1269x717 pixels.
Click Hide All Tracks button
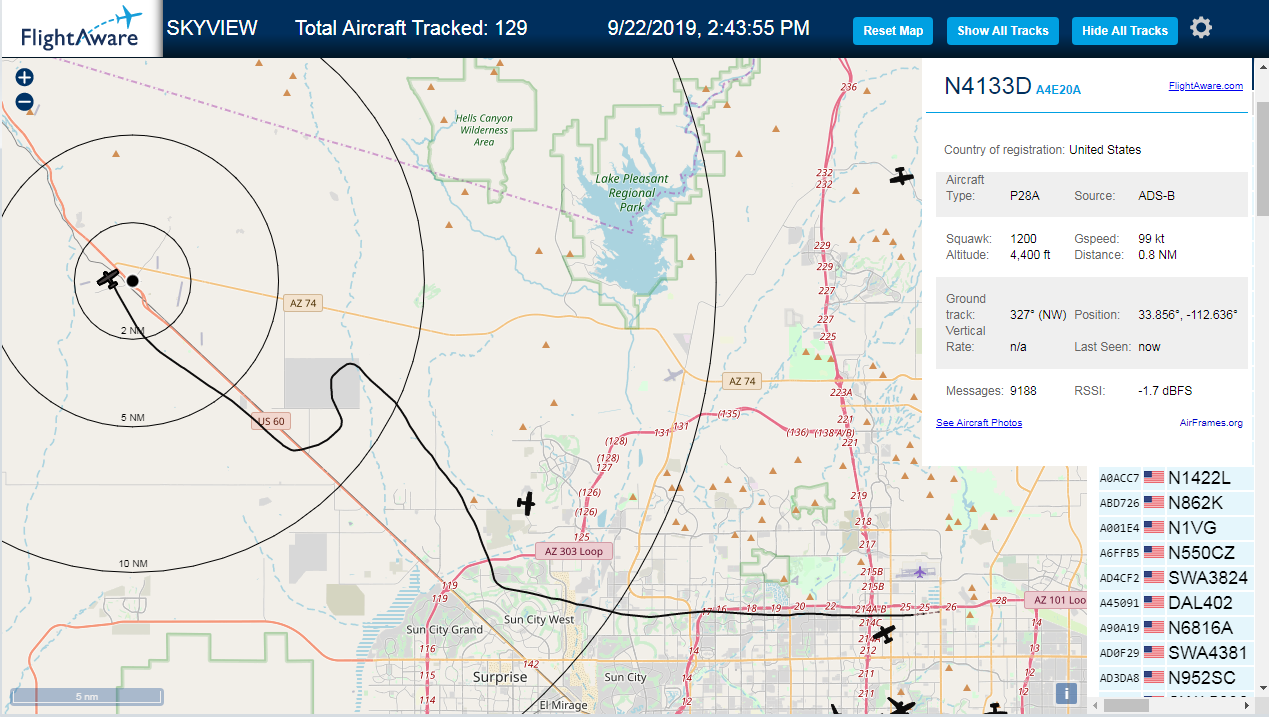pos(1125,31)
